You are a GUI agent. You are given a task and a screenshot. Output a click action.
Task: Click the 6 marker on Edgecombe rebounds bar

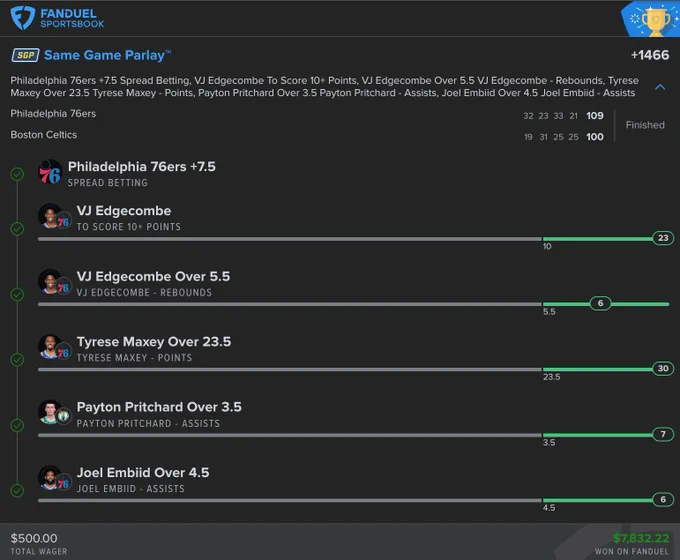(600, 303)
